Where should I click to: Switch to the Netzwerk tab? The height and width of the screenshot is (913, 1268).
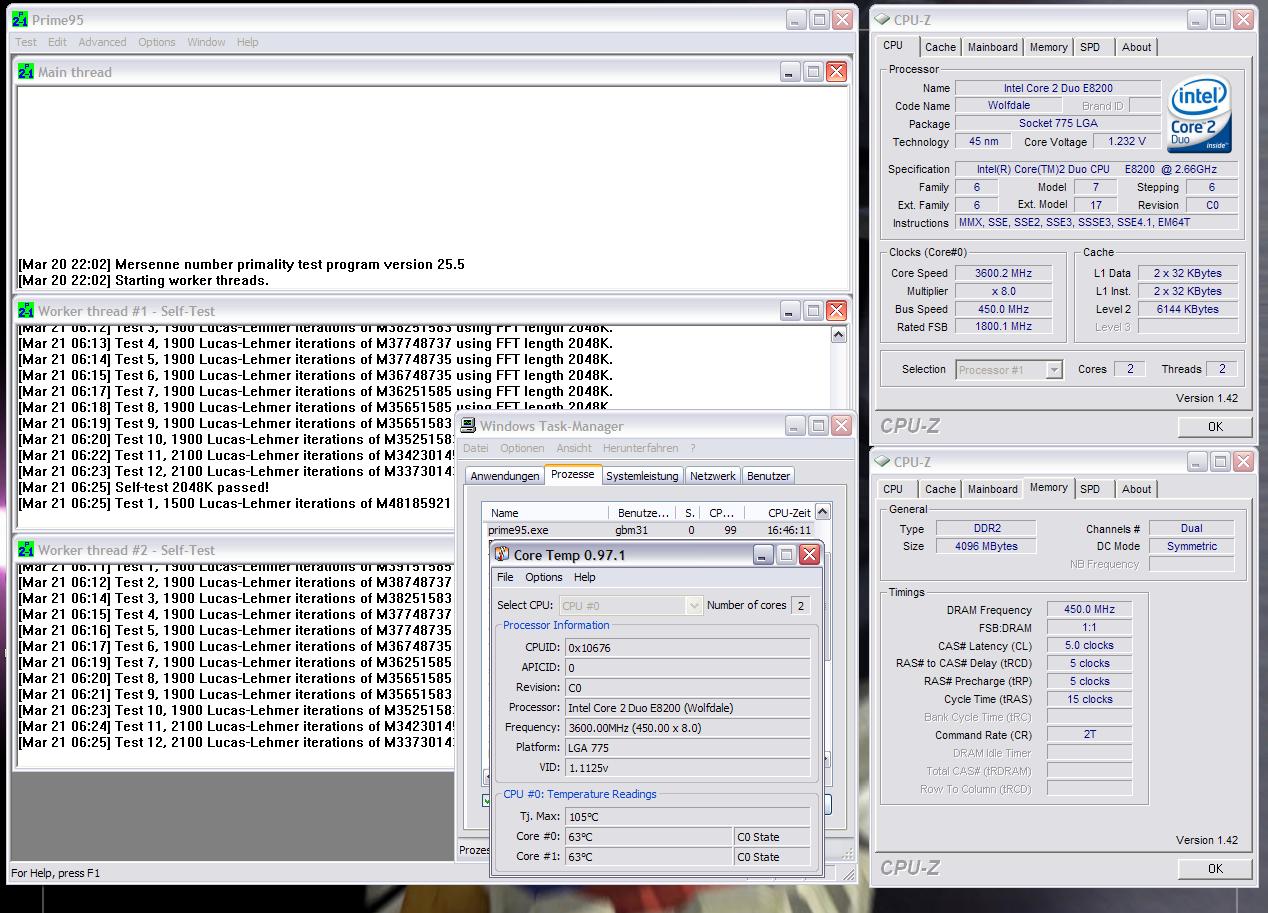tap(713, 476)
